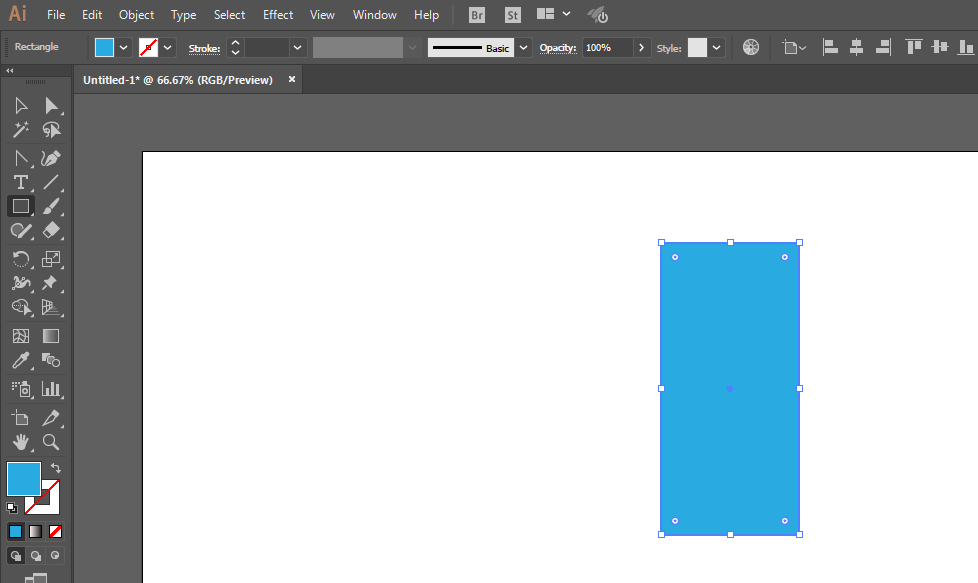Open the stroke weight dropdown
Screen dimensions: 978x583
(298, 47)
